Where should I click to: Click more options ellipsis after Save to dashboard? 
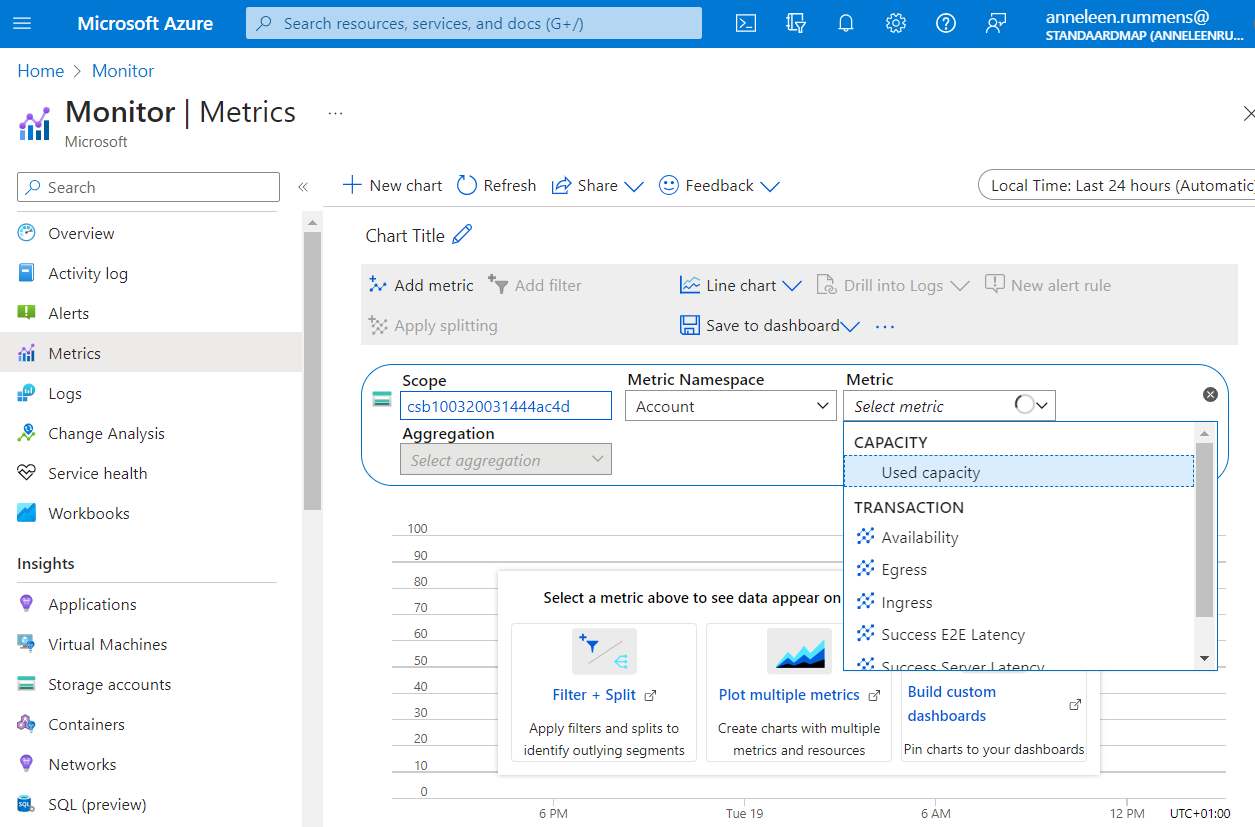click(x=885, y=326)
